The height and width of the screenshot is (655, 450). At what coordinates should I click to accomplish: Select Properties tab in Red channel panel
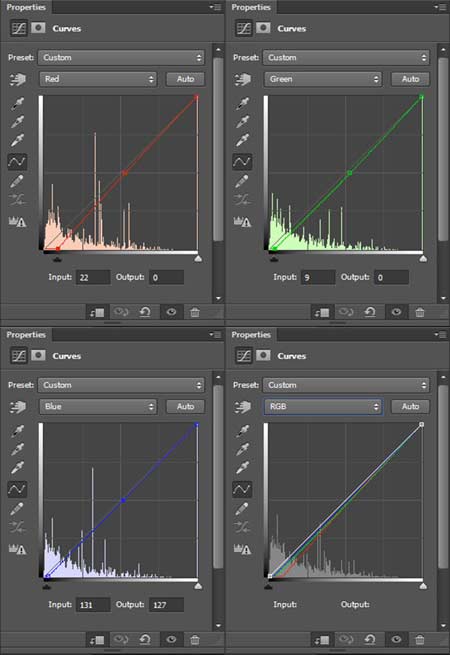pyautogui.click(x=26, y=7)
